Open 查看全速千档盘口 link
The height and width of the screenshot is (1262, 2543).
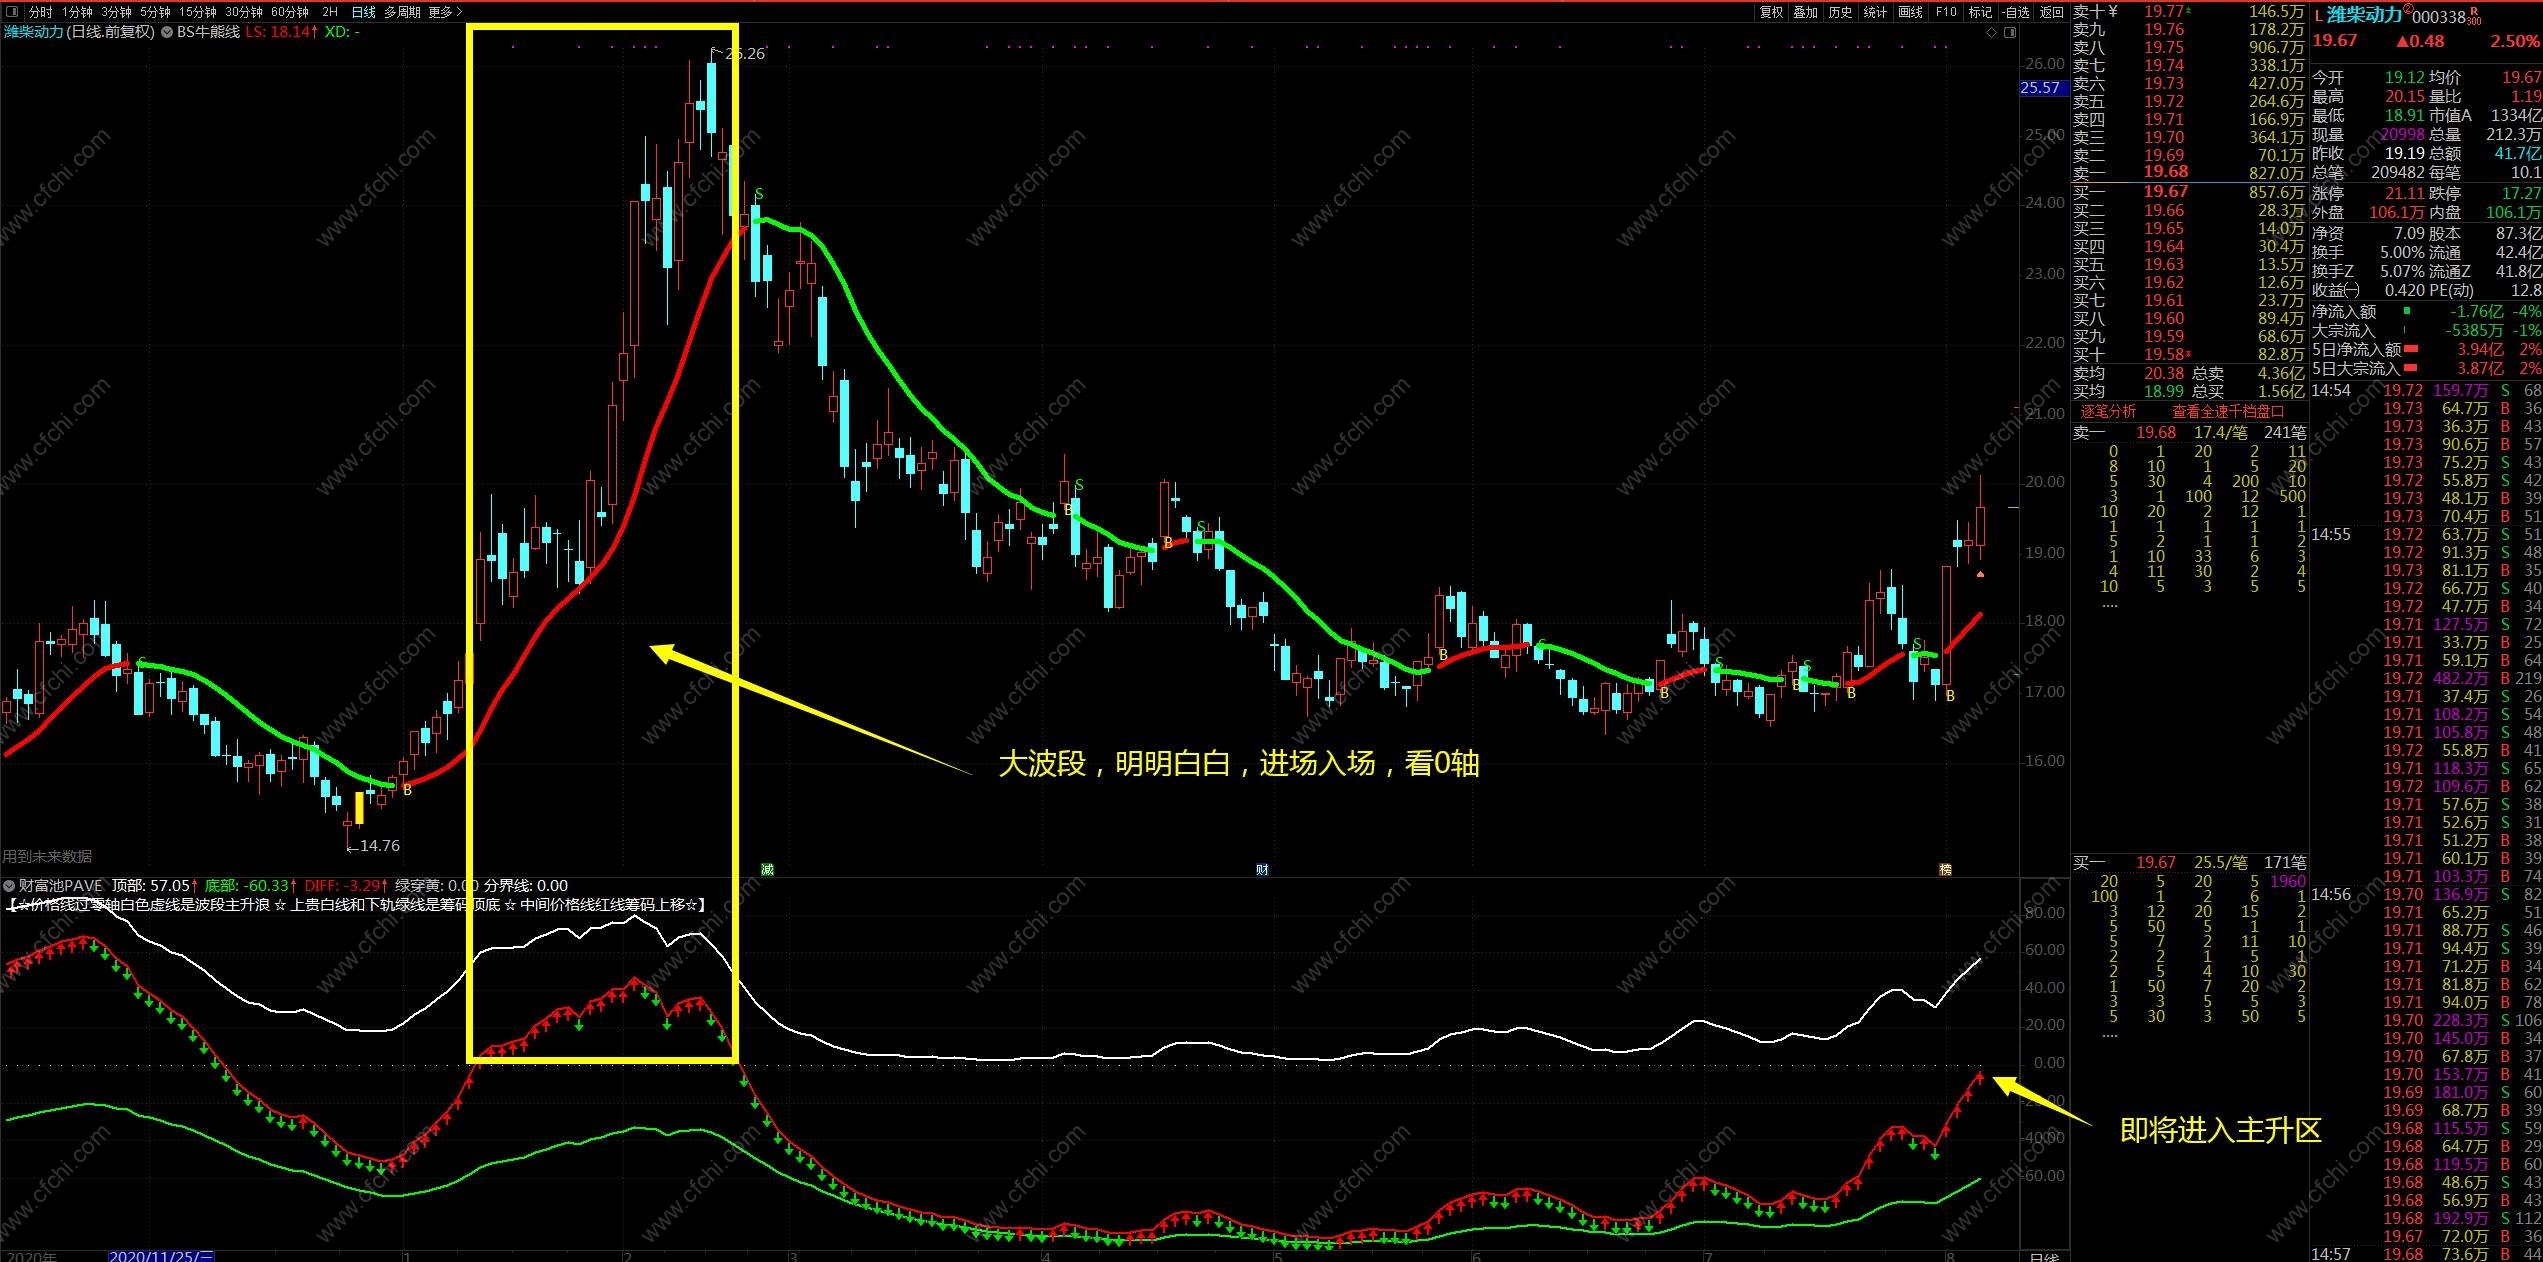pyautogui.click(x=2228, y=411)
